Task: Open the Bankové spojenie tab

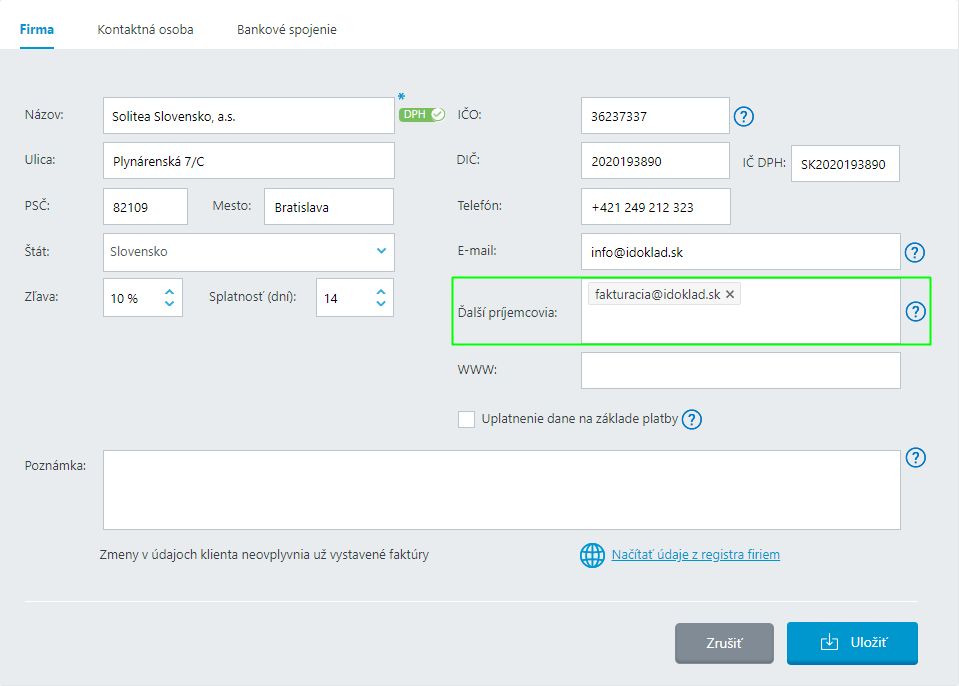Action: (286, 30)
